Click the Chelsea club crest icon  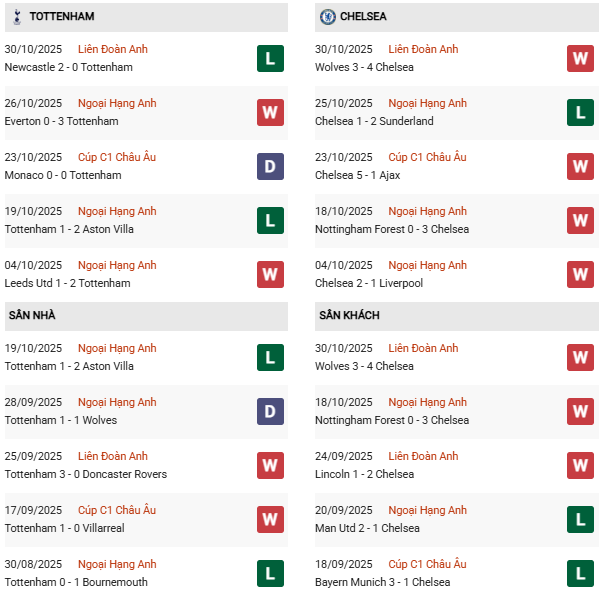click(x=327, y=16)
